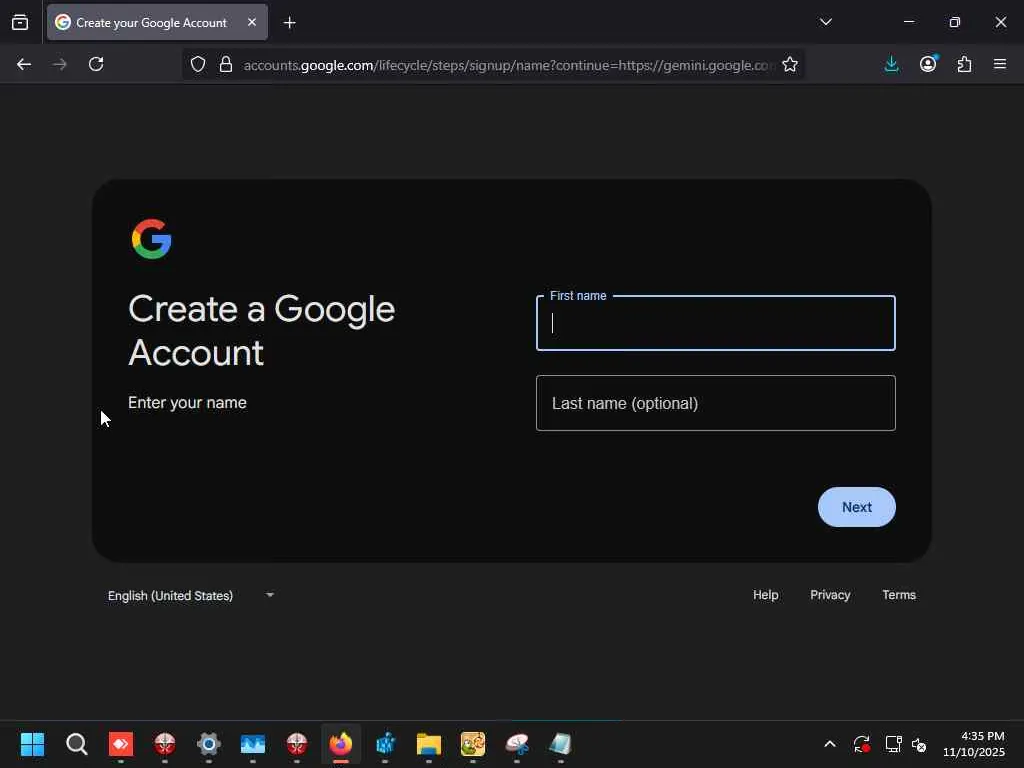
Task: Open a new tab with plus button
Action: coord(289,23)
